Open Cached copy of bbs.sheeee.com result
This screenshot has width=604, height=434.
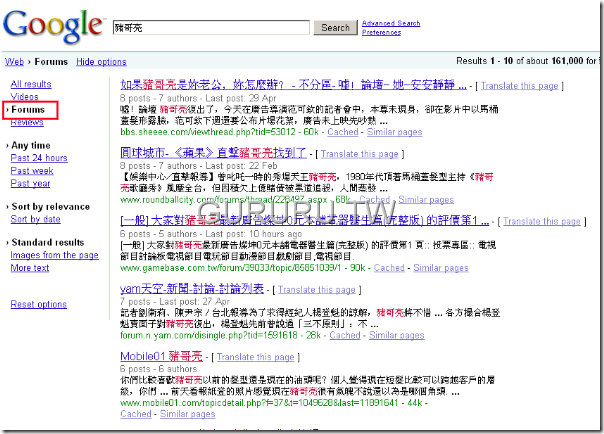343,132
